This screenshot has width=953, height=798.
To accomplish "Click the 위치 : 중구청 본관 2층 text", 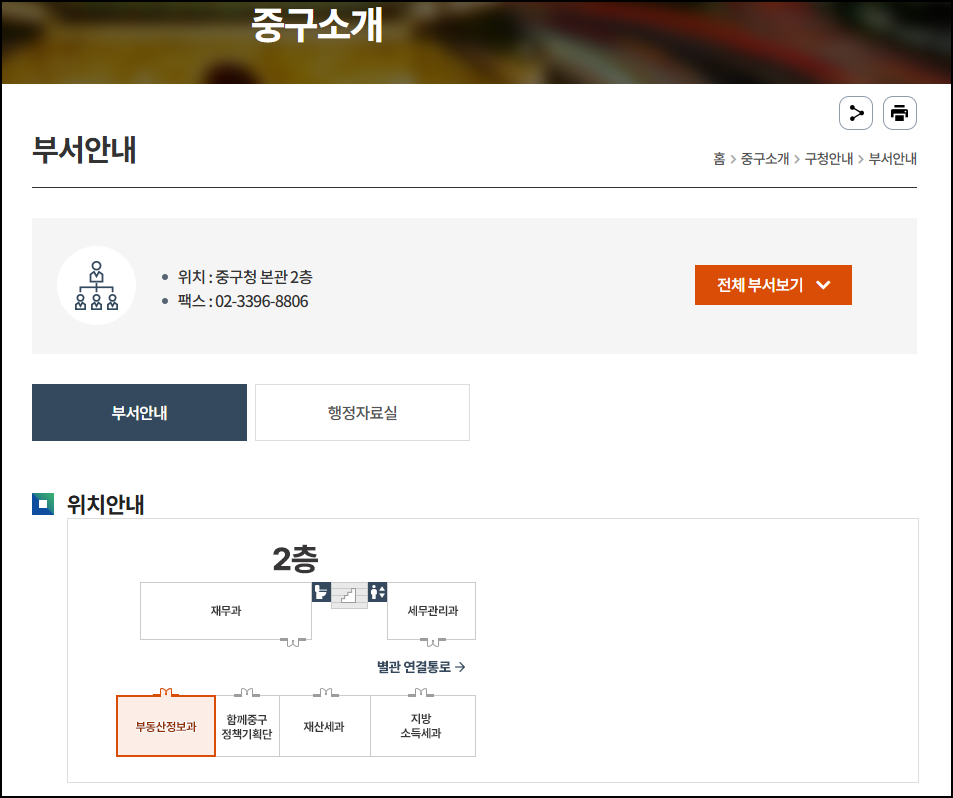I will [245, 277].
